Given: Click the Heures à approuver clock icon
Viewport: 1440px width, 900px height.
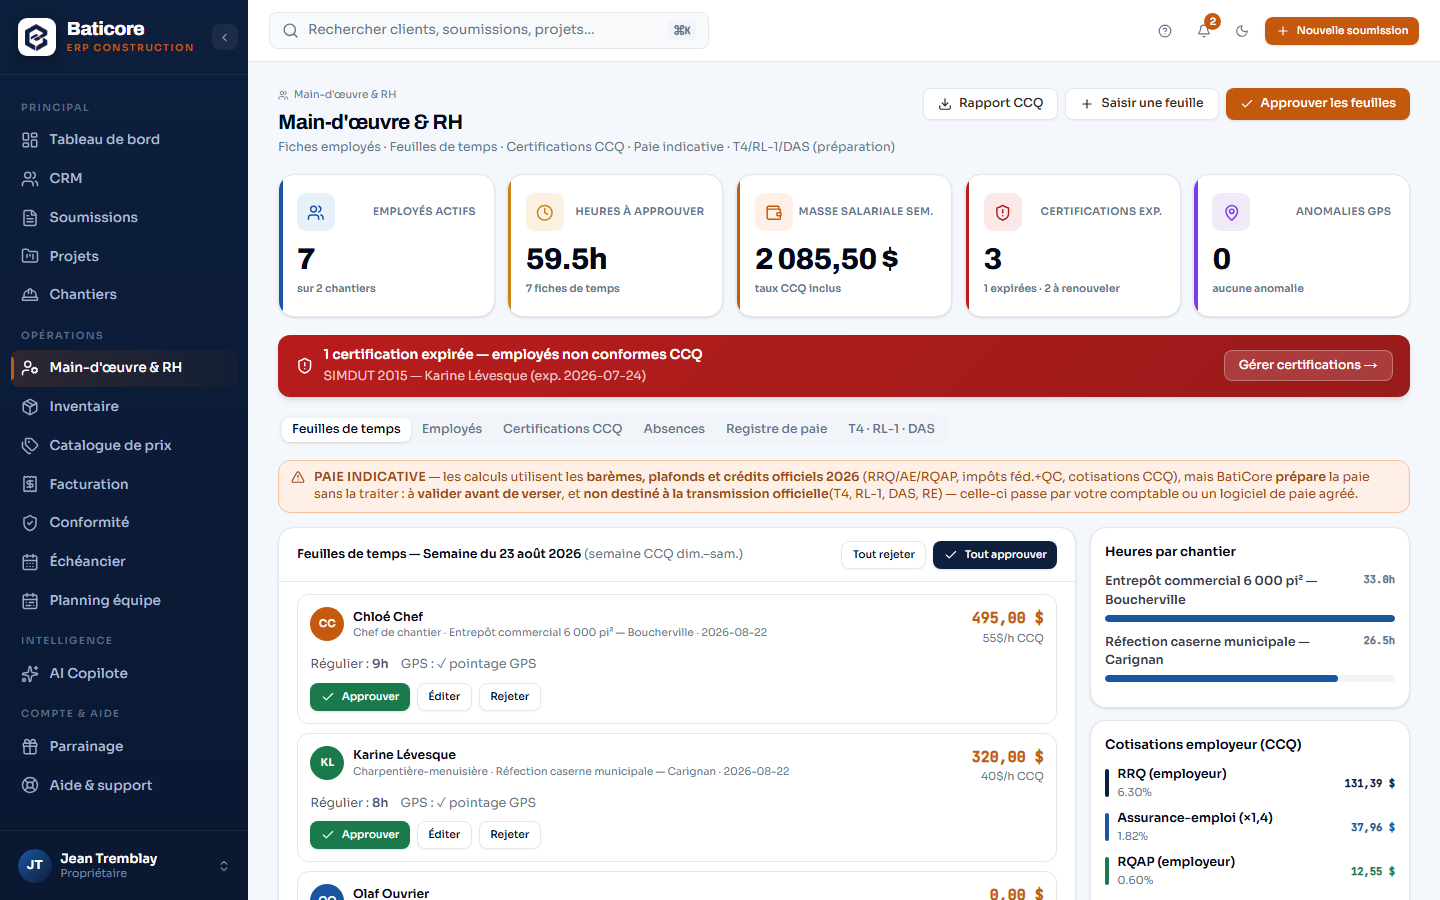Looking at the screenshot, I should (545, 212).
